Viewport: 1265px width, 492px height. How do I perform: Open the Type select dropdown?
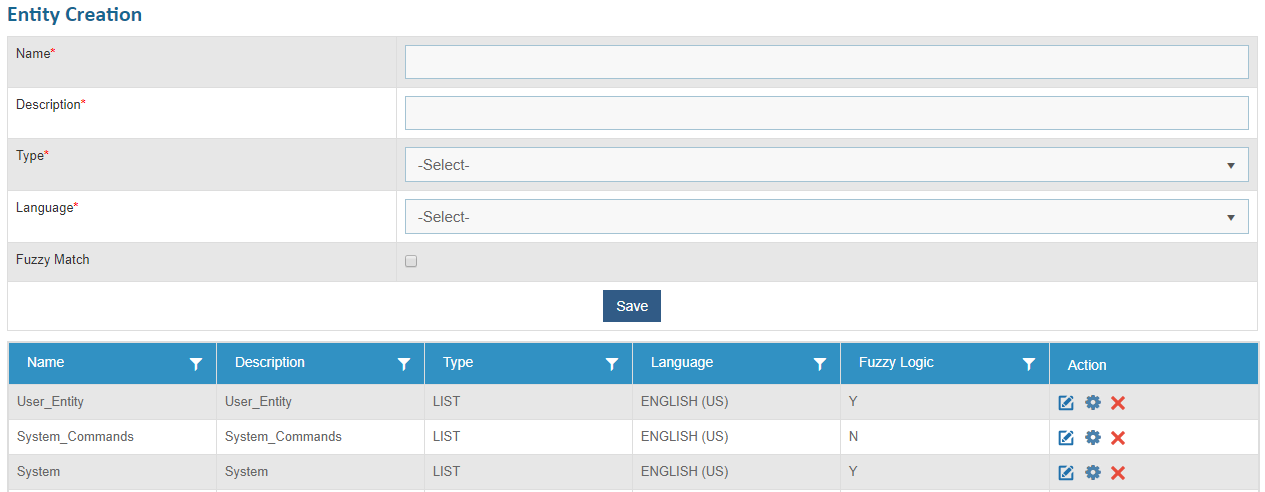(x=826, y=165)
